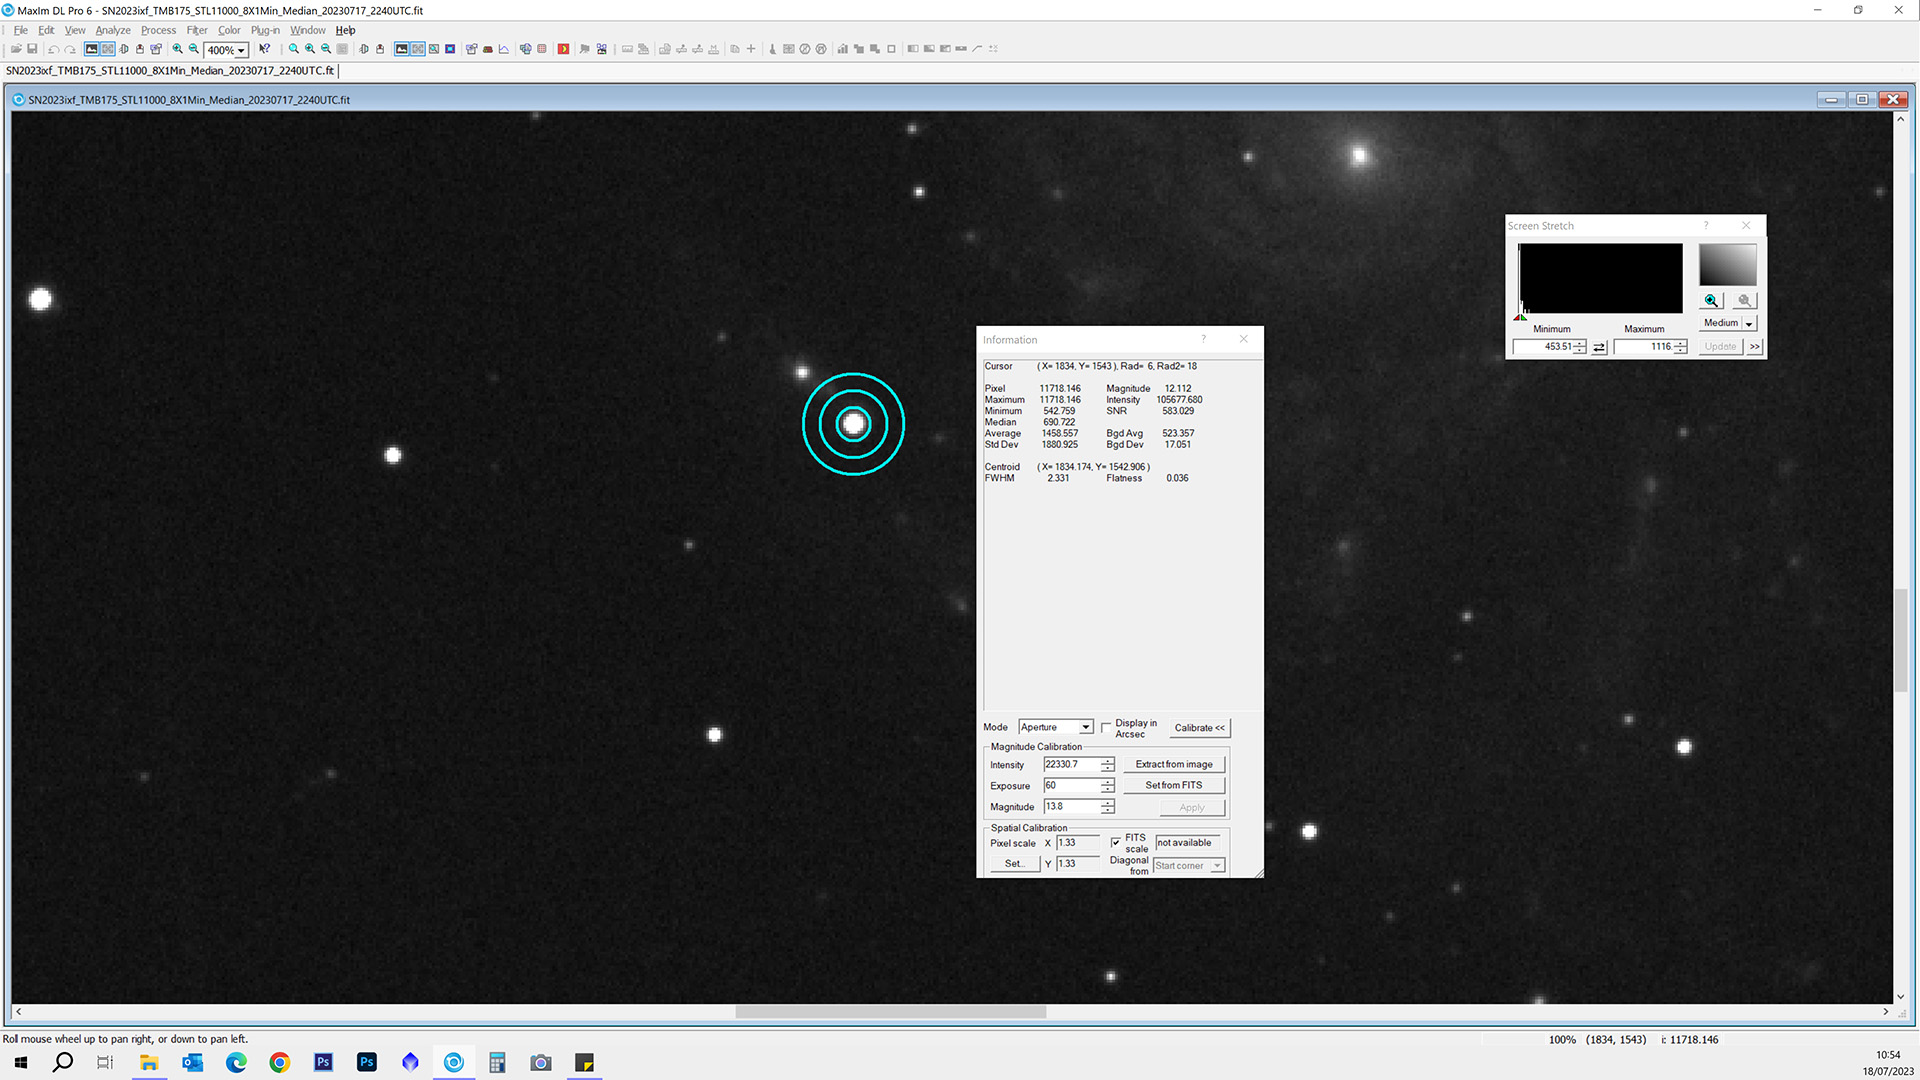Expand the Screen Stretch >> button
1920x1080 pixels.
coord(1754,347)
